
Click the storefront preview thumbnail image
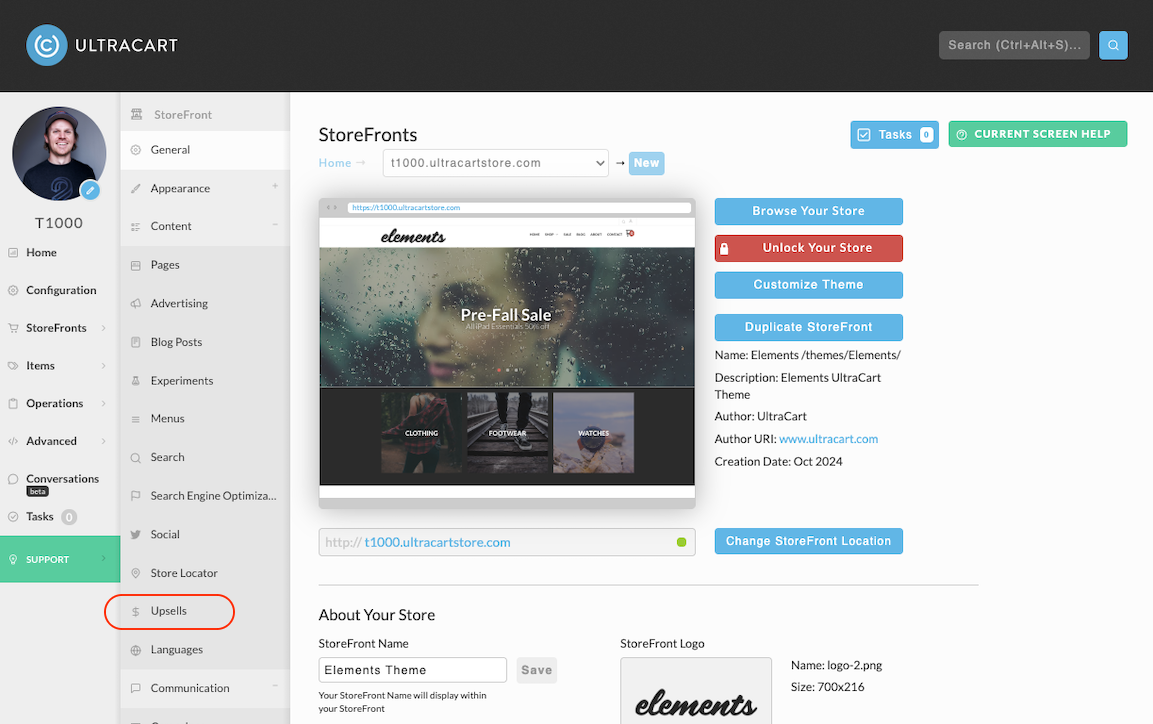[x=507, y=354]
